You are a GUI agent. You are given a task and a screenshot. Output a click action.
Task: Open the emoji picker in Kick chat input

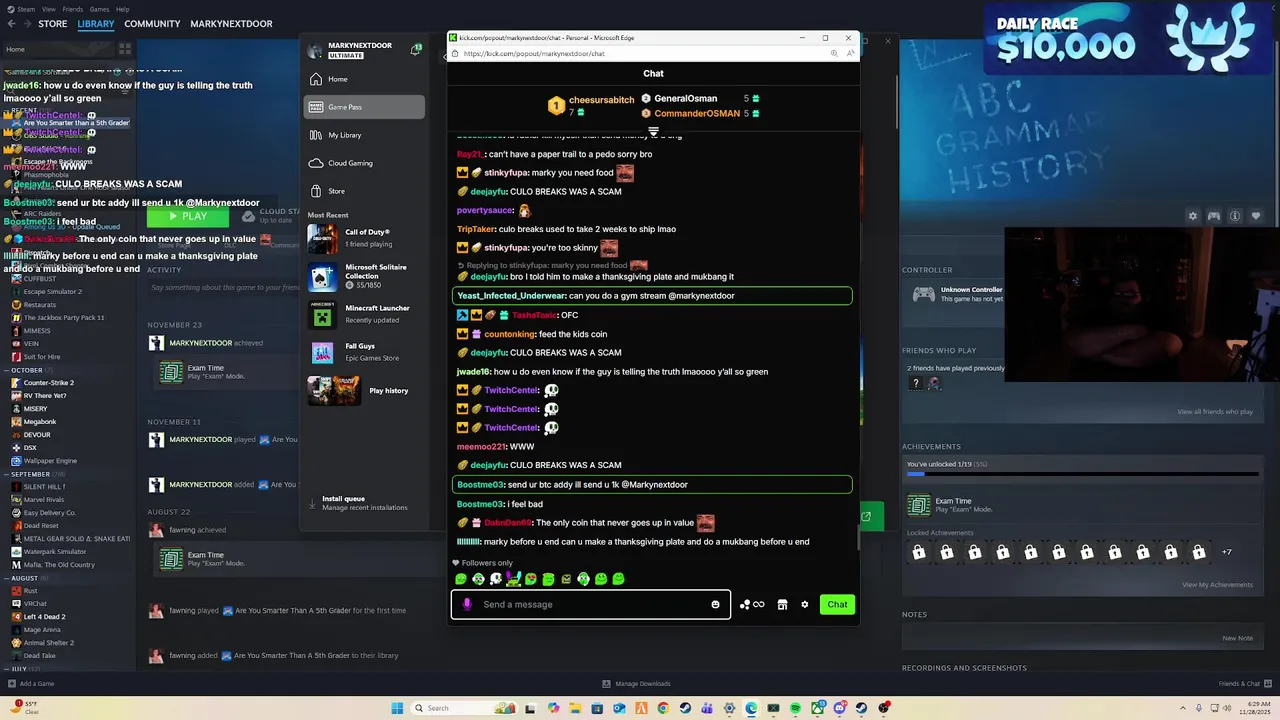715,604
